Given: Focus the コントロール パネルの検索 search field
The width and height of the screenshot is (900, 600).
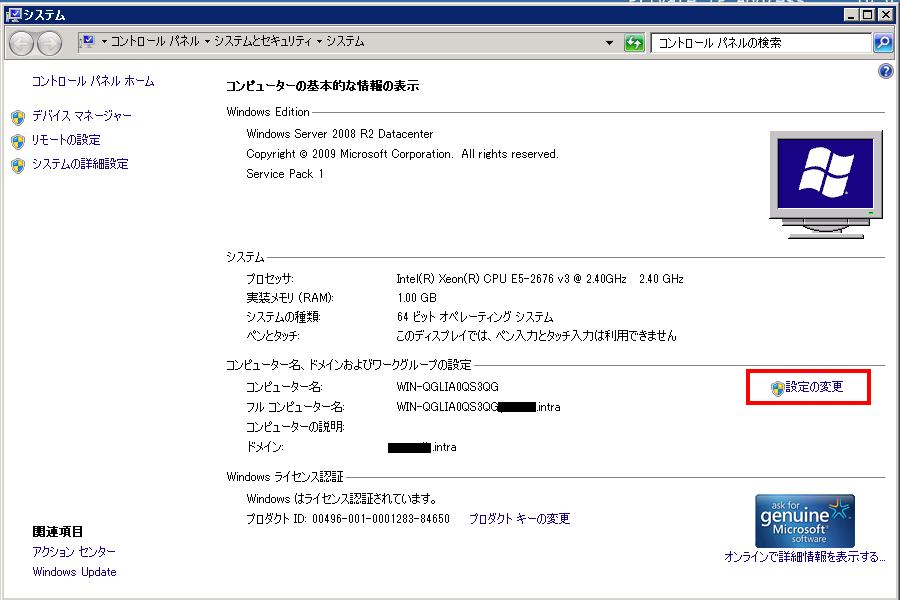Looking at the screenshot, I should pyautogui.click(x=760, y=43).
